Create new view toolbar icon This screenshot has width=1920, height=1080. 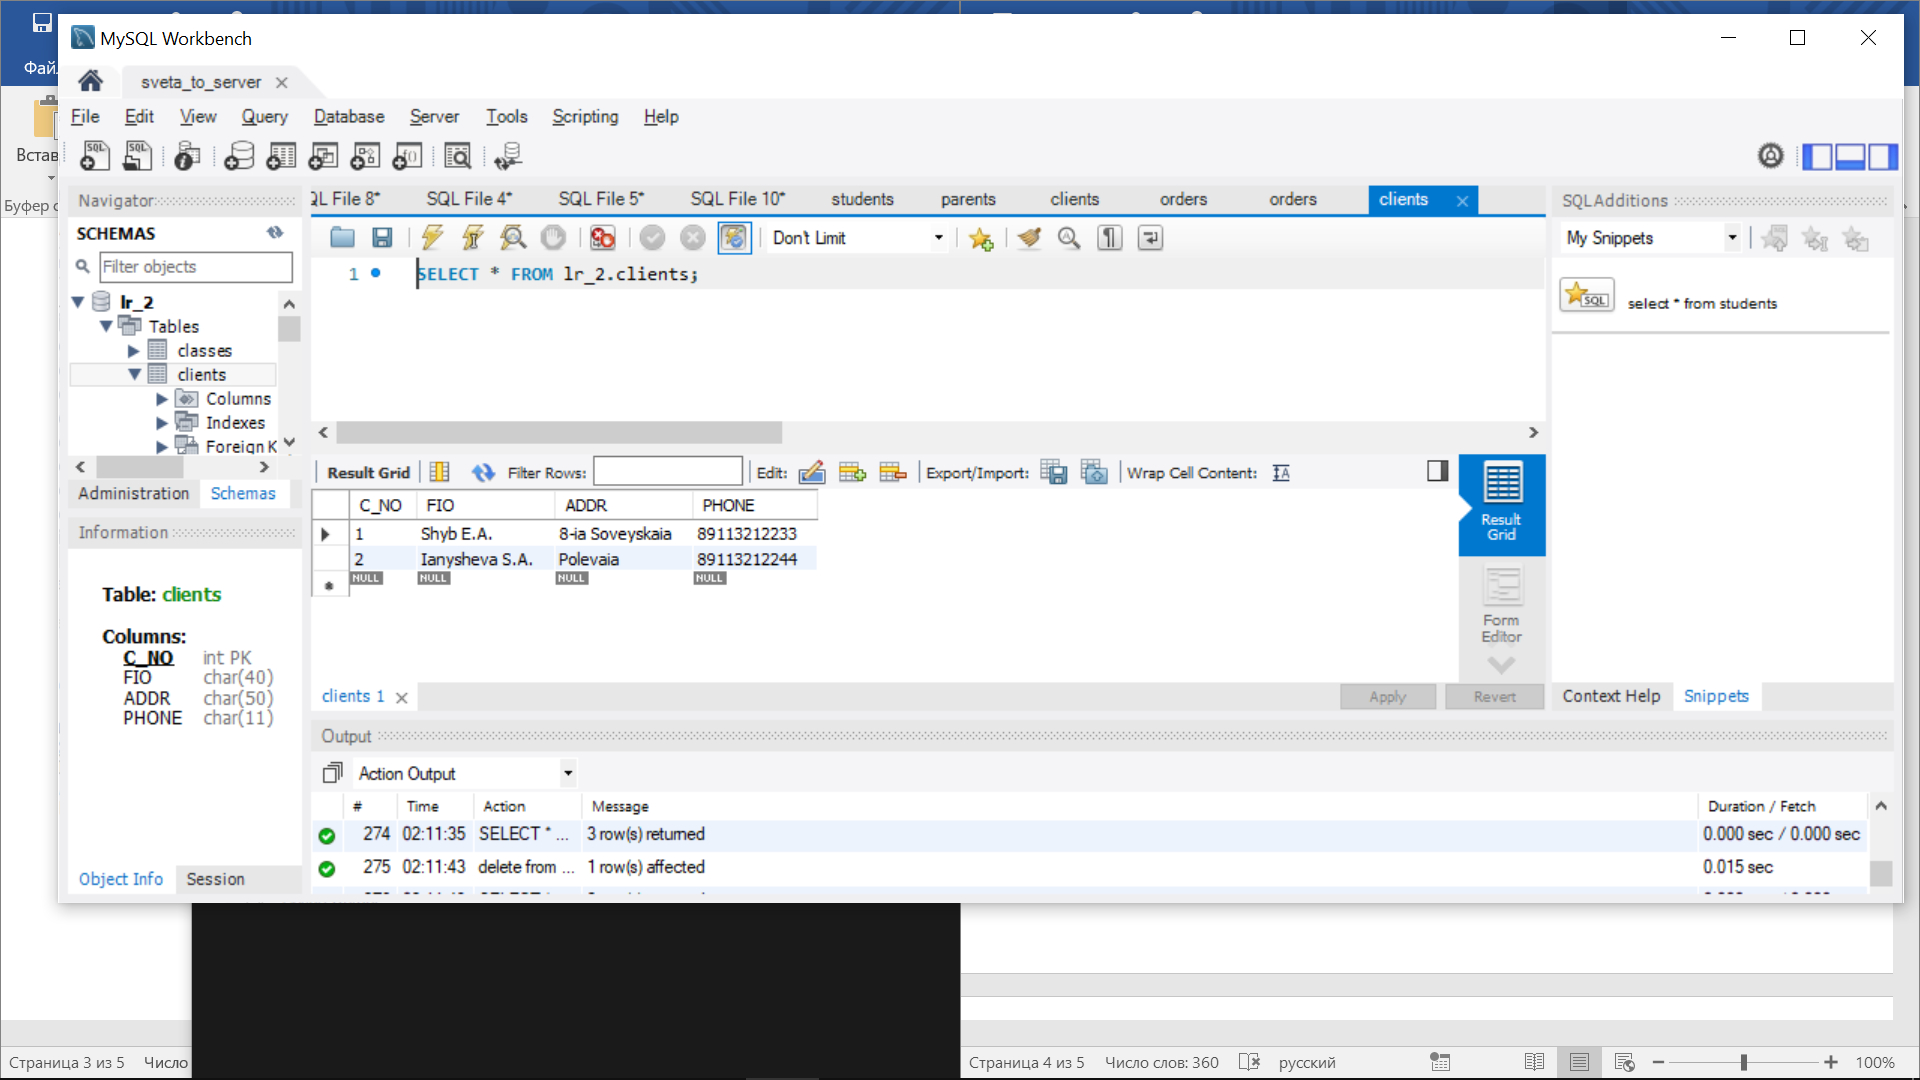click(323, 156)
